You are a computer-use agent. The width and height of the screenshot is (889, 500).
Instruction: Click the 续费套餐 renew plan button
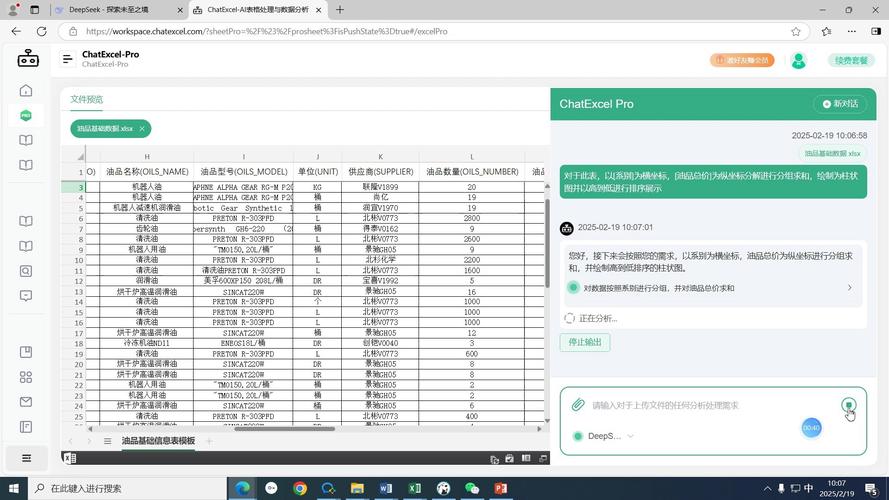(x=851, y=60)
